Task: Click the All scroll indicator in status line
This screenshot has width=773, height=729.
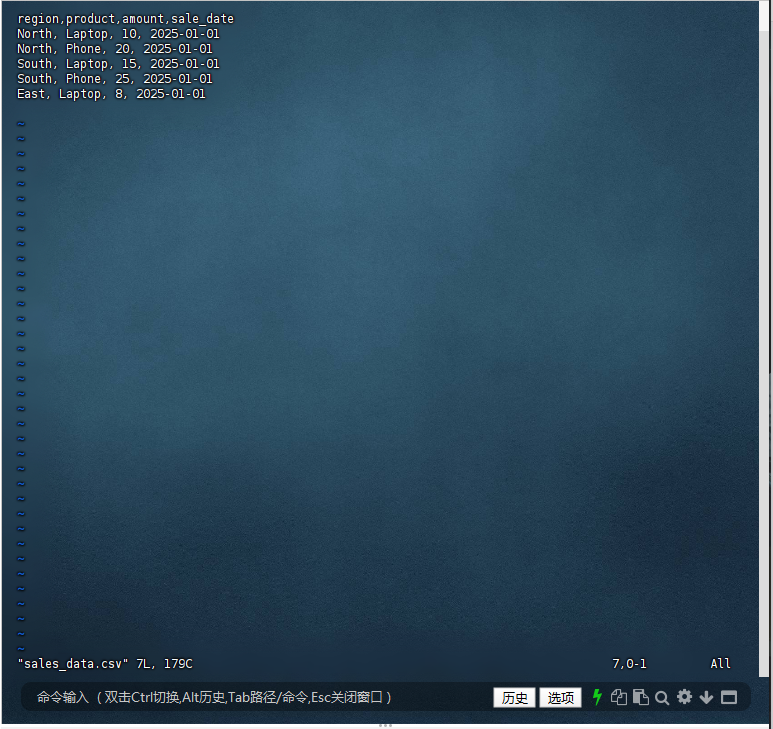Action: pos(720,664)
